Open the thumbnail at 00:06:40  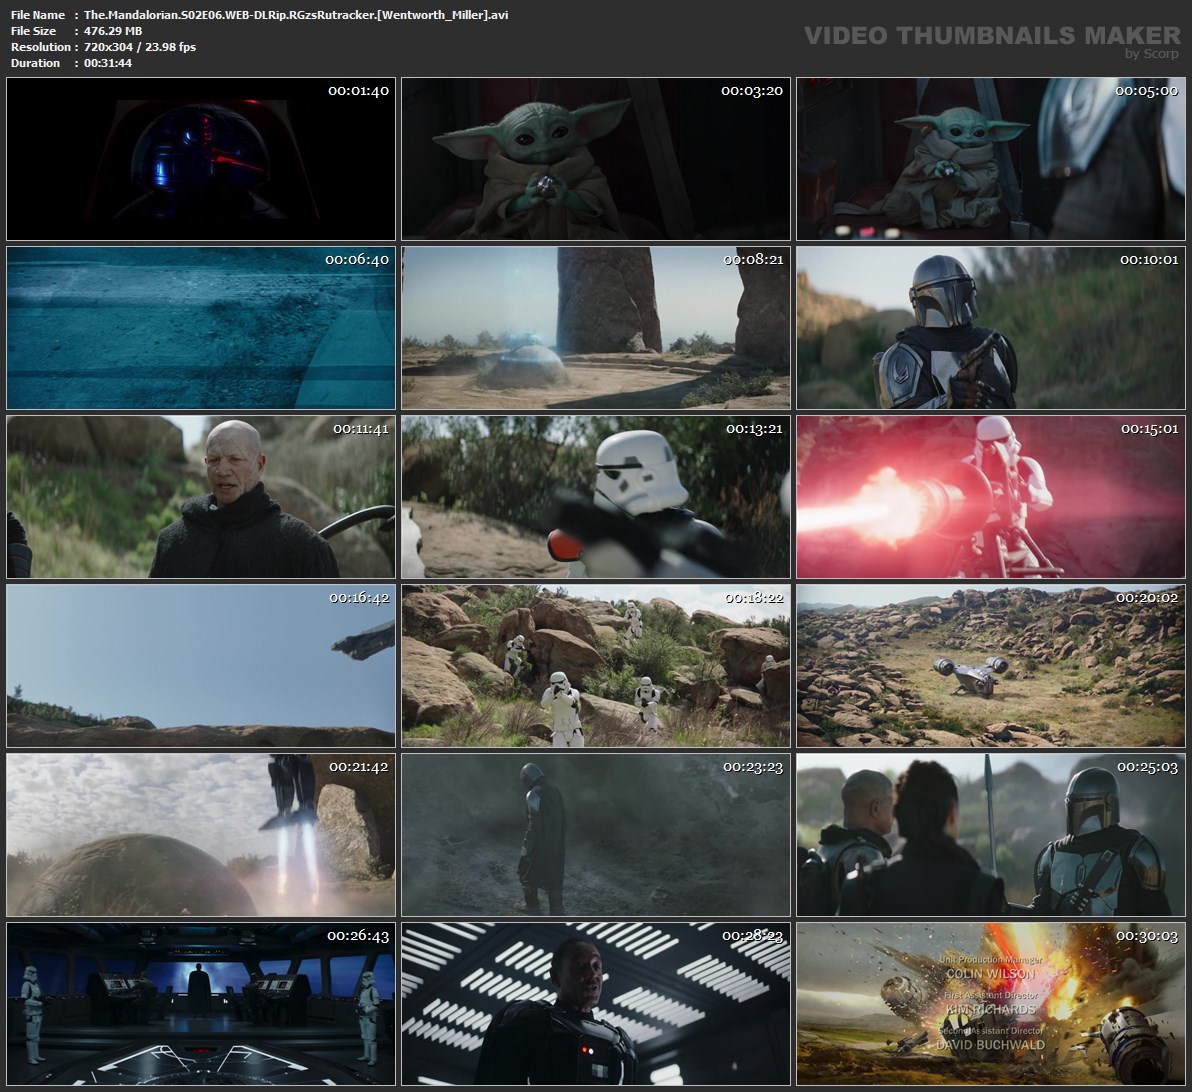(x=201, y=328)
